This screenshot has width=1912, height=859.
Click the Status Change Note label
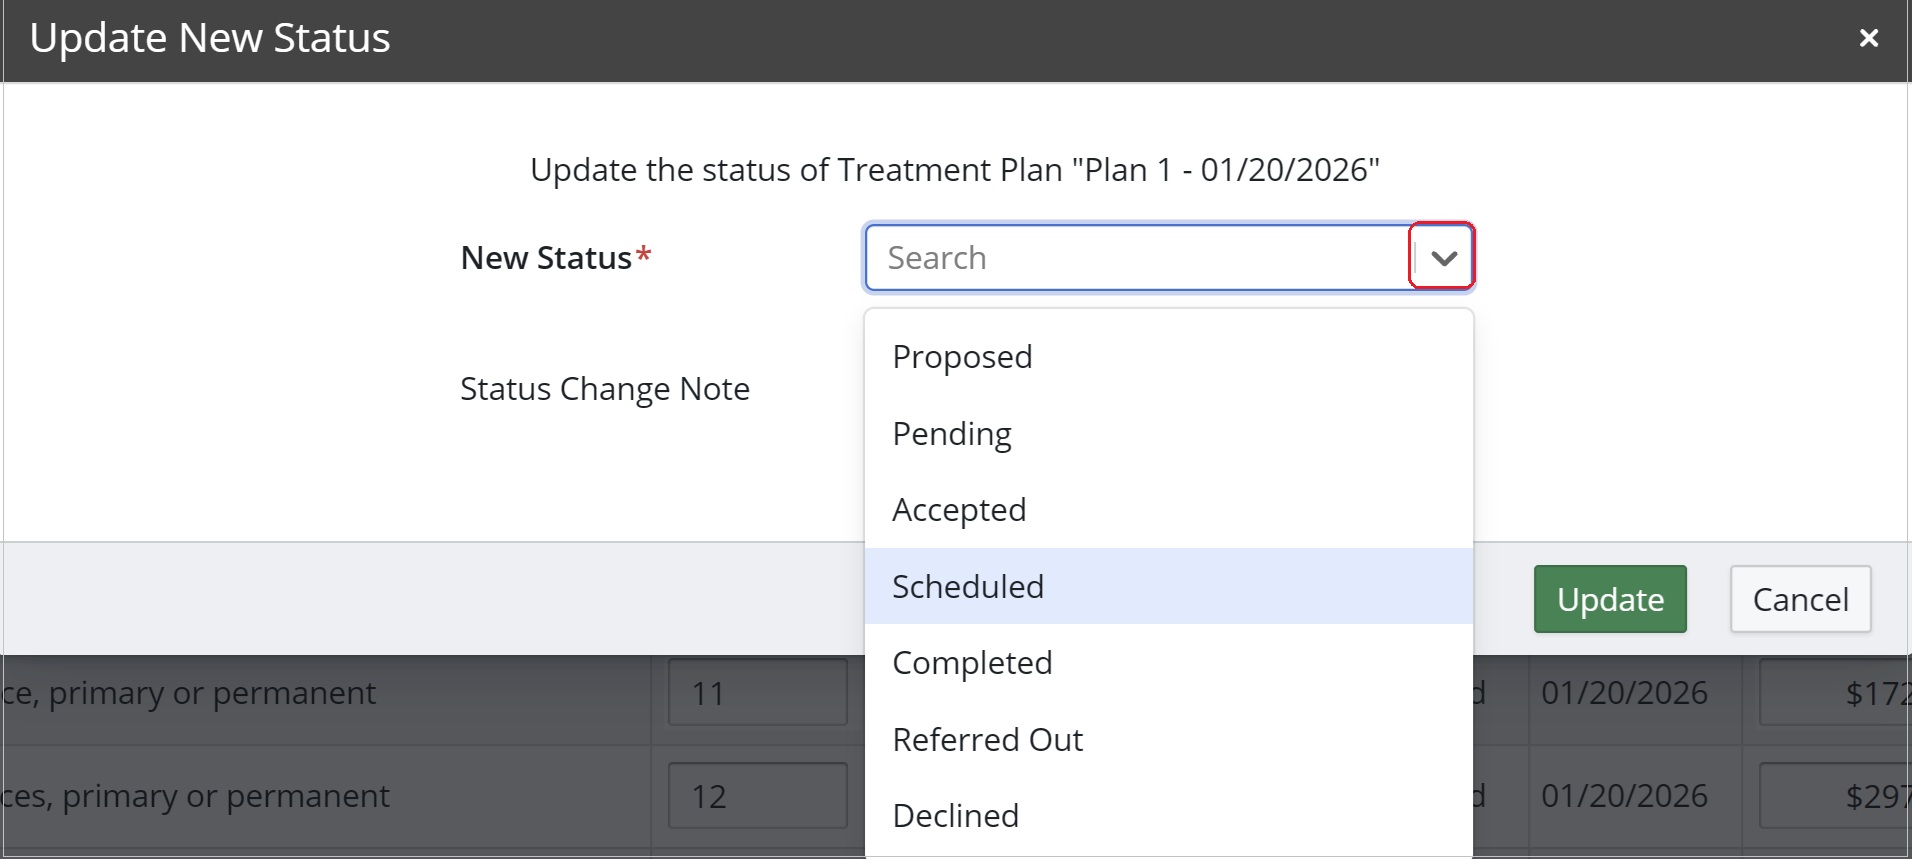pos(604,388)
